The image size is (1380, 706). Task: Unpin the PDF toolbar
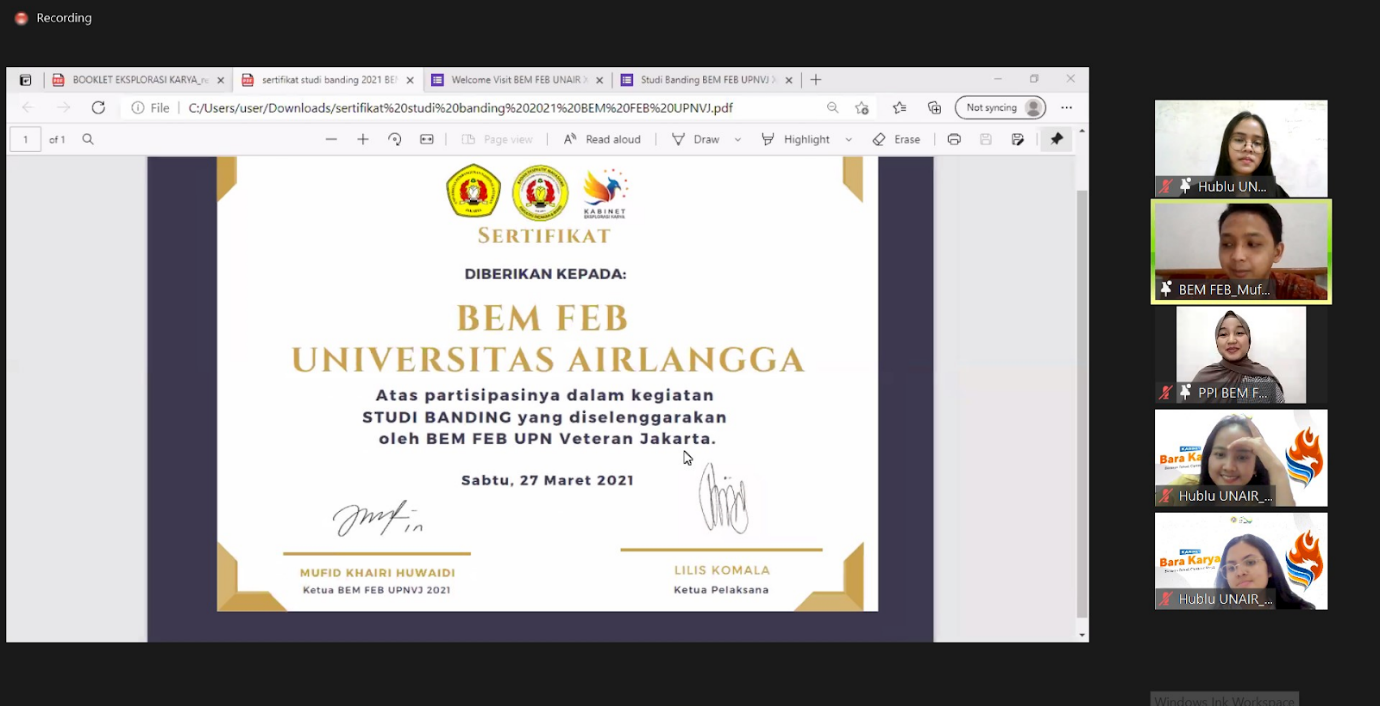tap(1057, 139)
